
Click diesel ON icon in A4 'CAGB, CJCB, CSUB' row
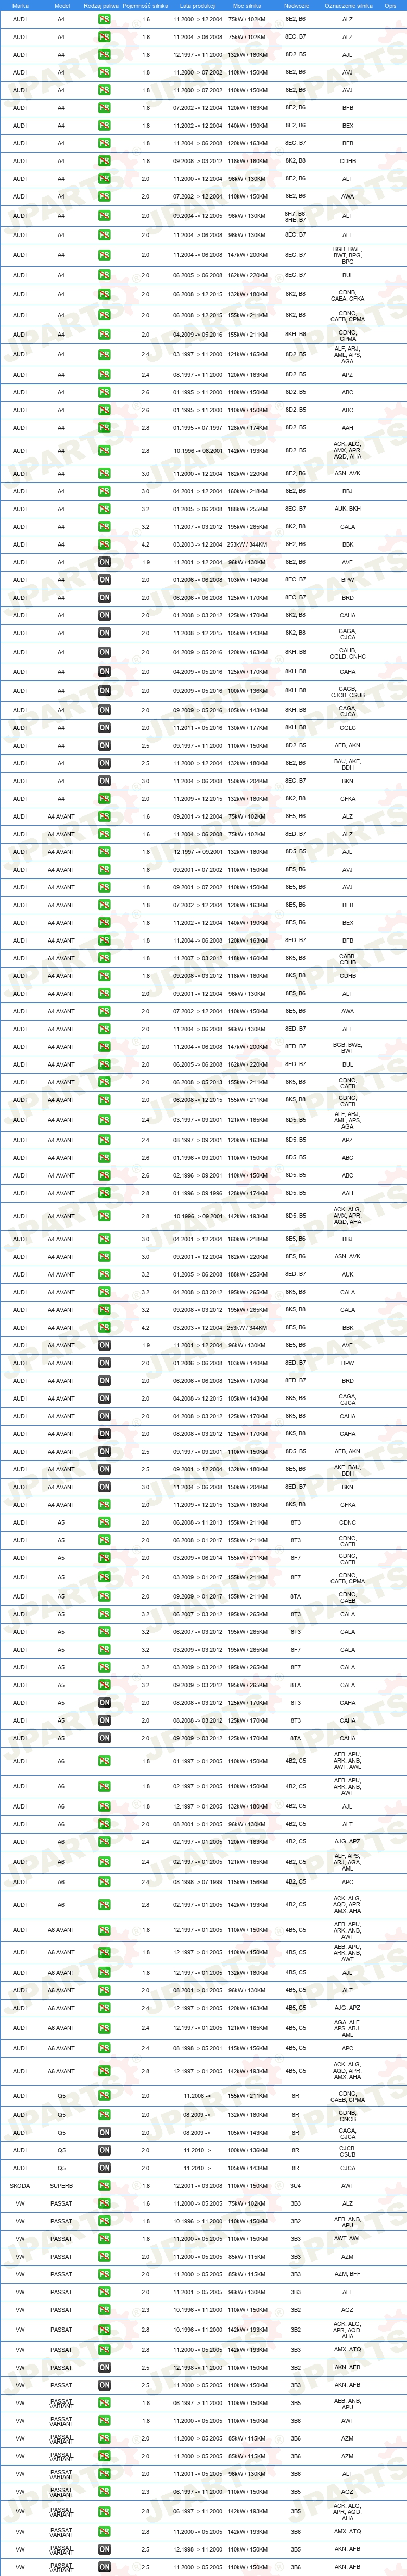tap(104, 691)
